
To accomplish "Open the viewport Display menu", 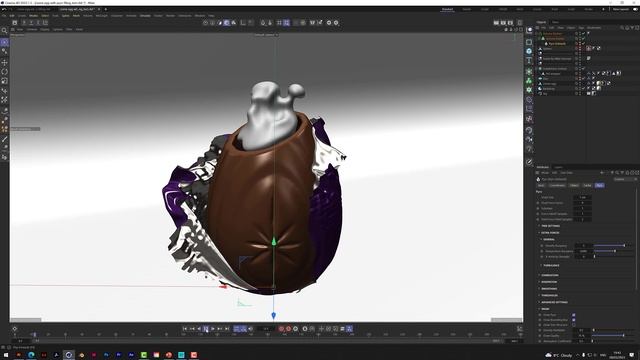I will tap(44, 29).
